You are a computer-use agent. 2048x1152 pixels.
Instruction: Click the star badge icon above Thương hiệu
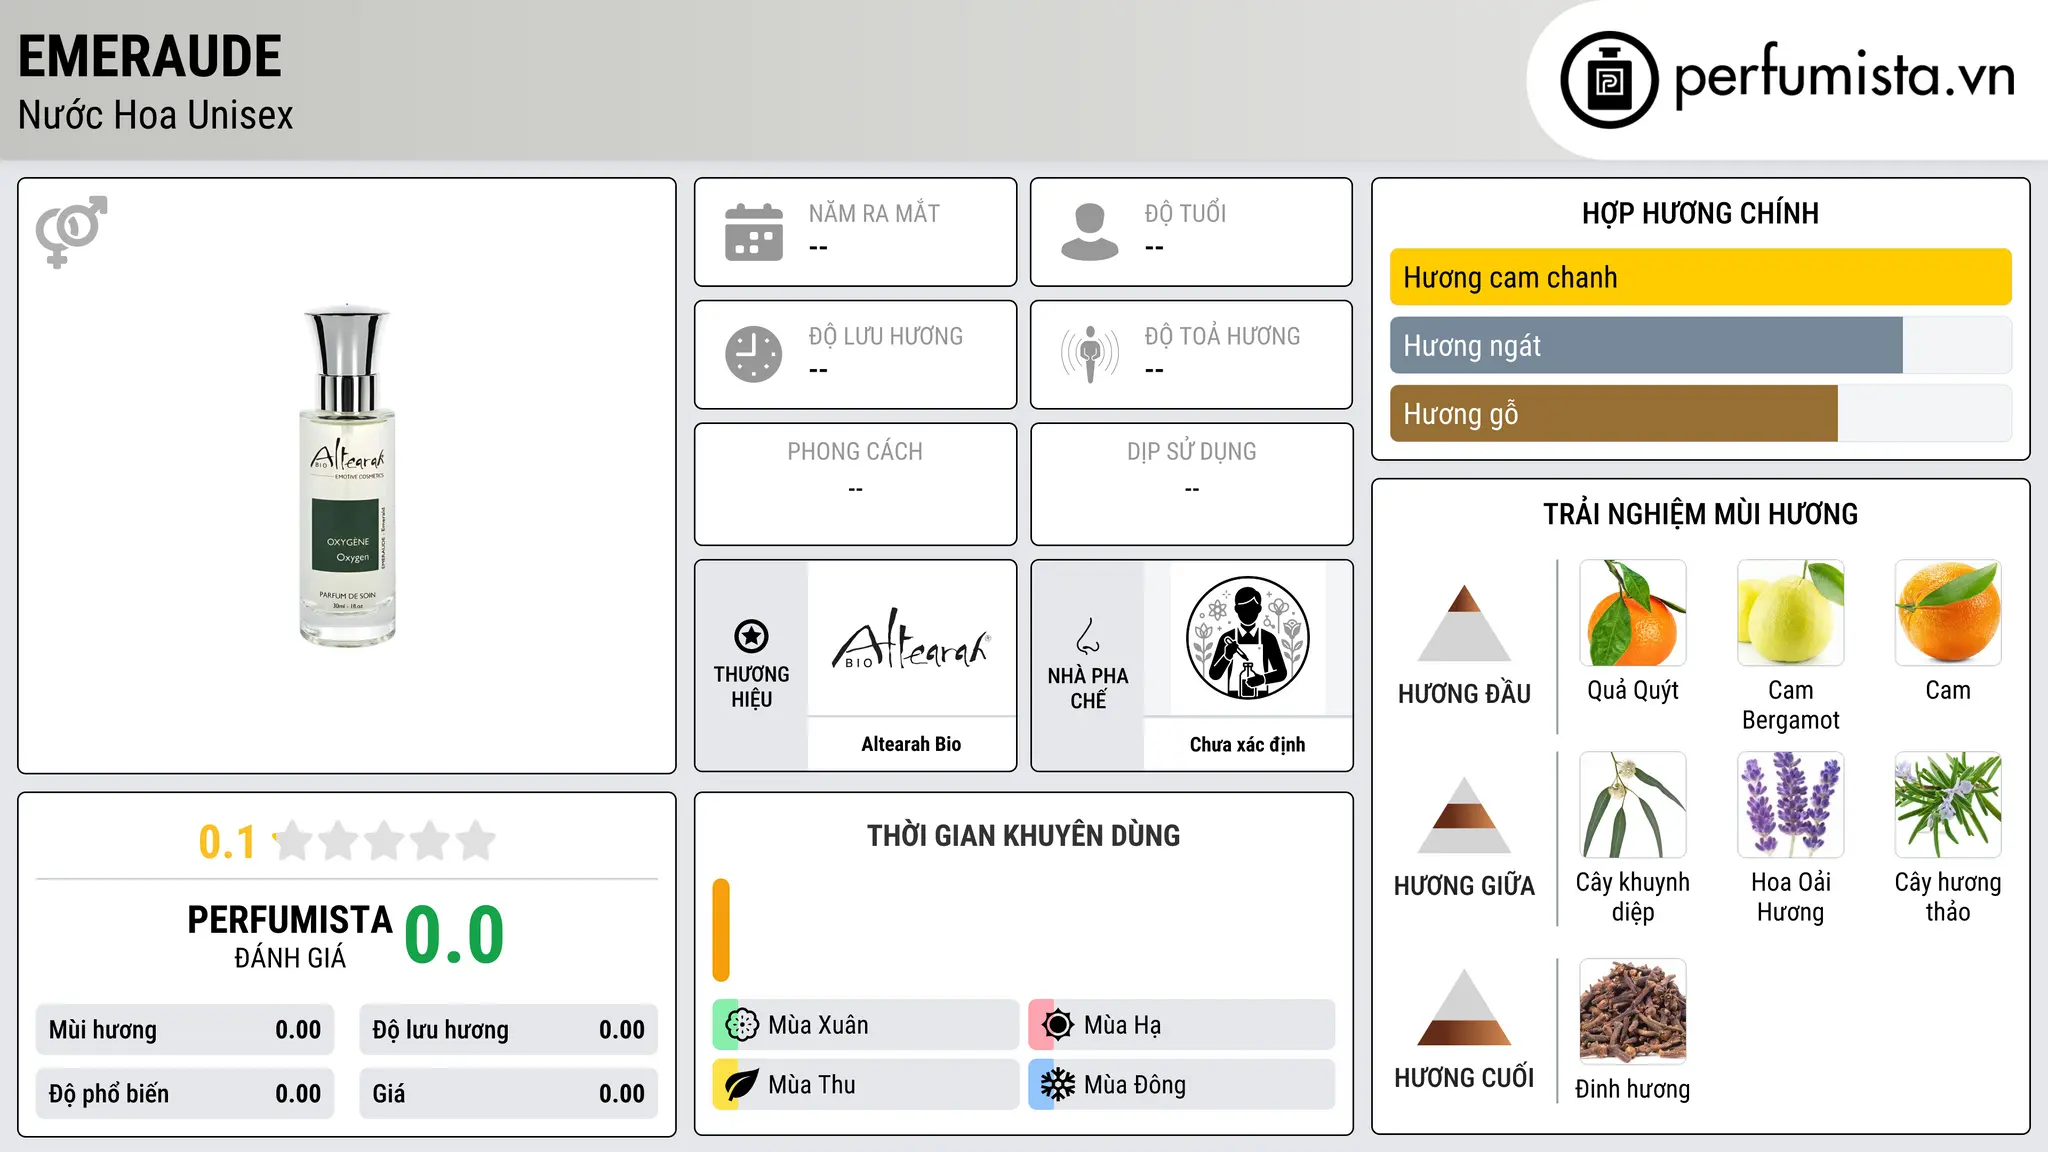click(x=751, y=636)
